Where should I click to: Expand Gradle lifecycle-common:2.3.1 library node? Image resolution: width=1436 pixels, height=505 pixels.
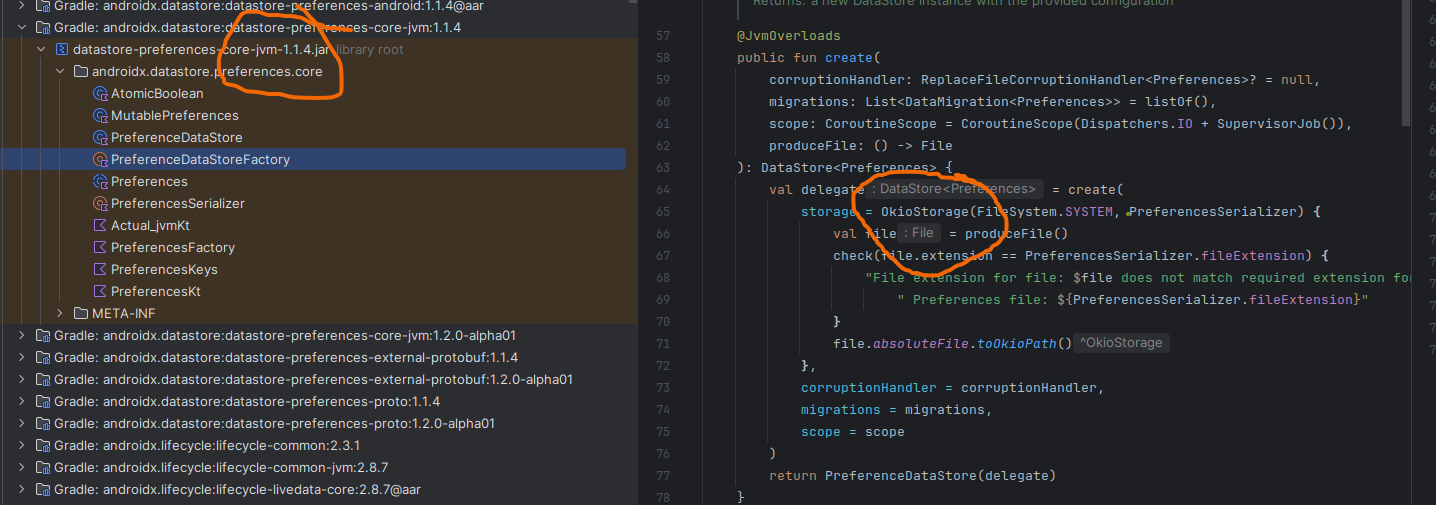(22, 446)
